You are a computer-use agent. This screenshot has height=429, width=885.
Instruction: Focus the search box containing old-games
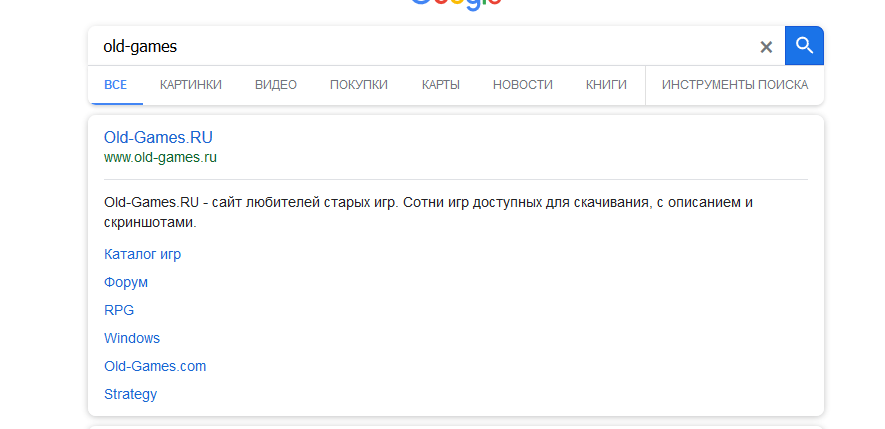coord(420,47)
